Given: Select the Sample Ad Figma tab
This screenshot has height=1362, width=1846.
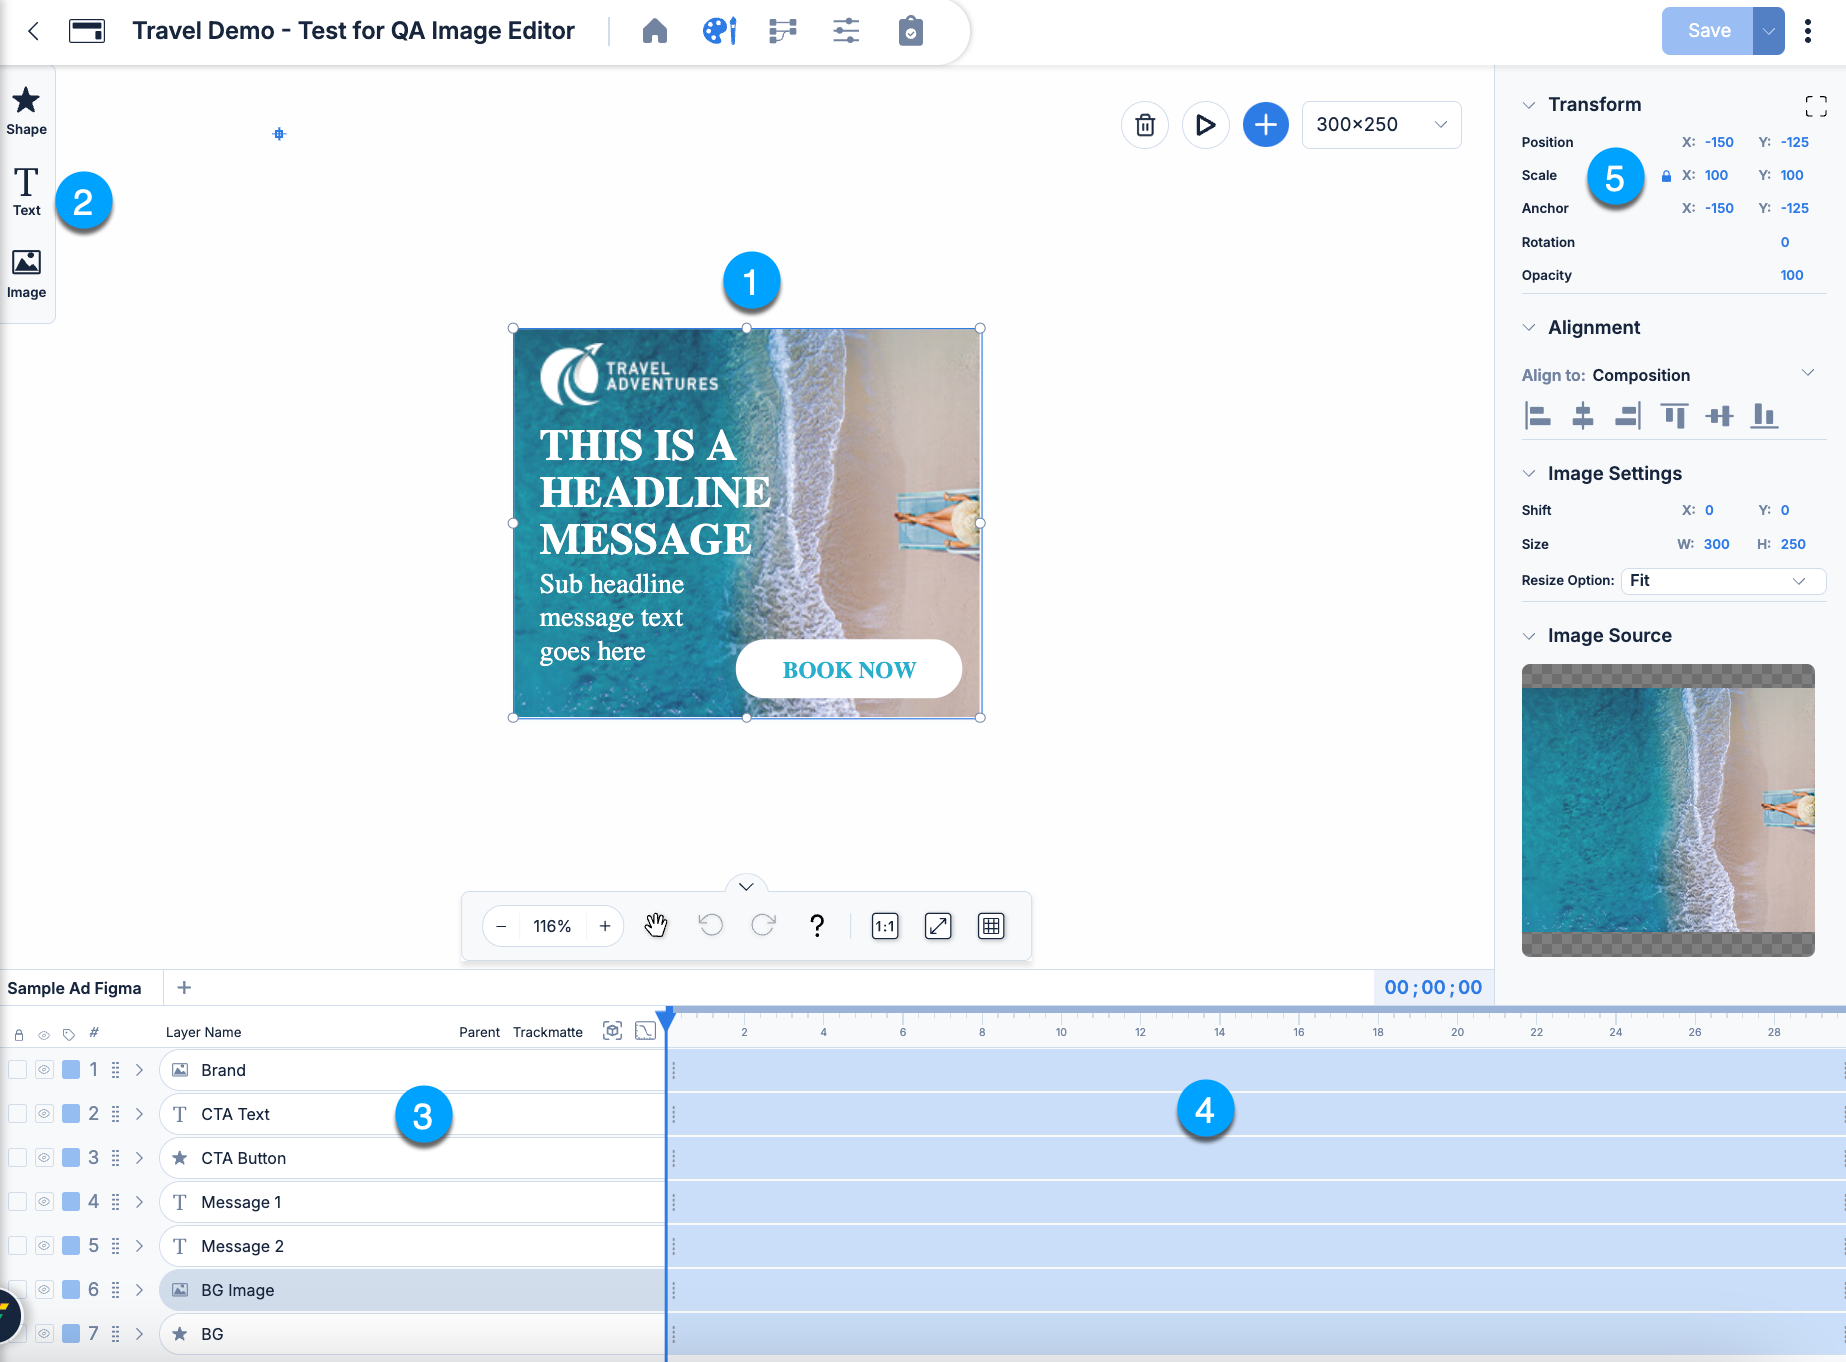Looking at the screenshot, I should (75, 988).
